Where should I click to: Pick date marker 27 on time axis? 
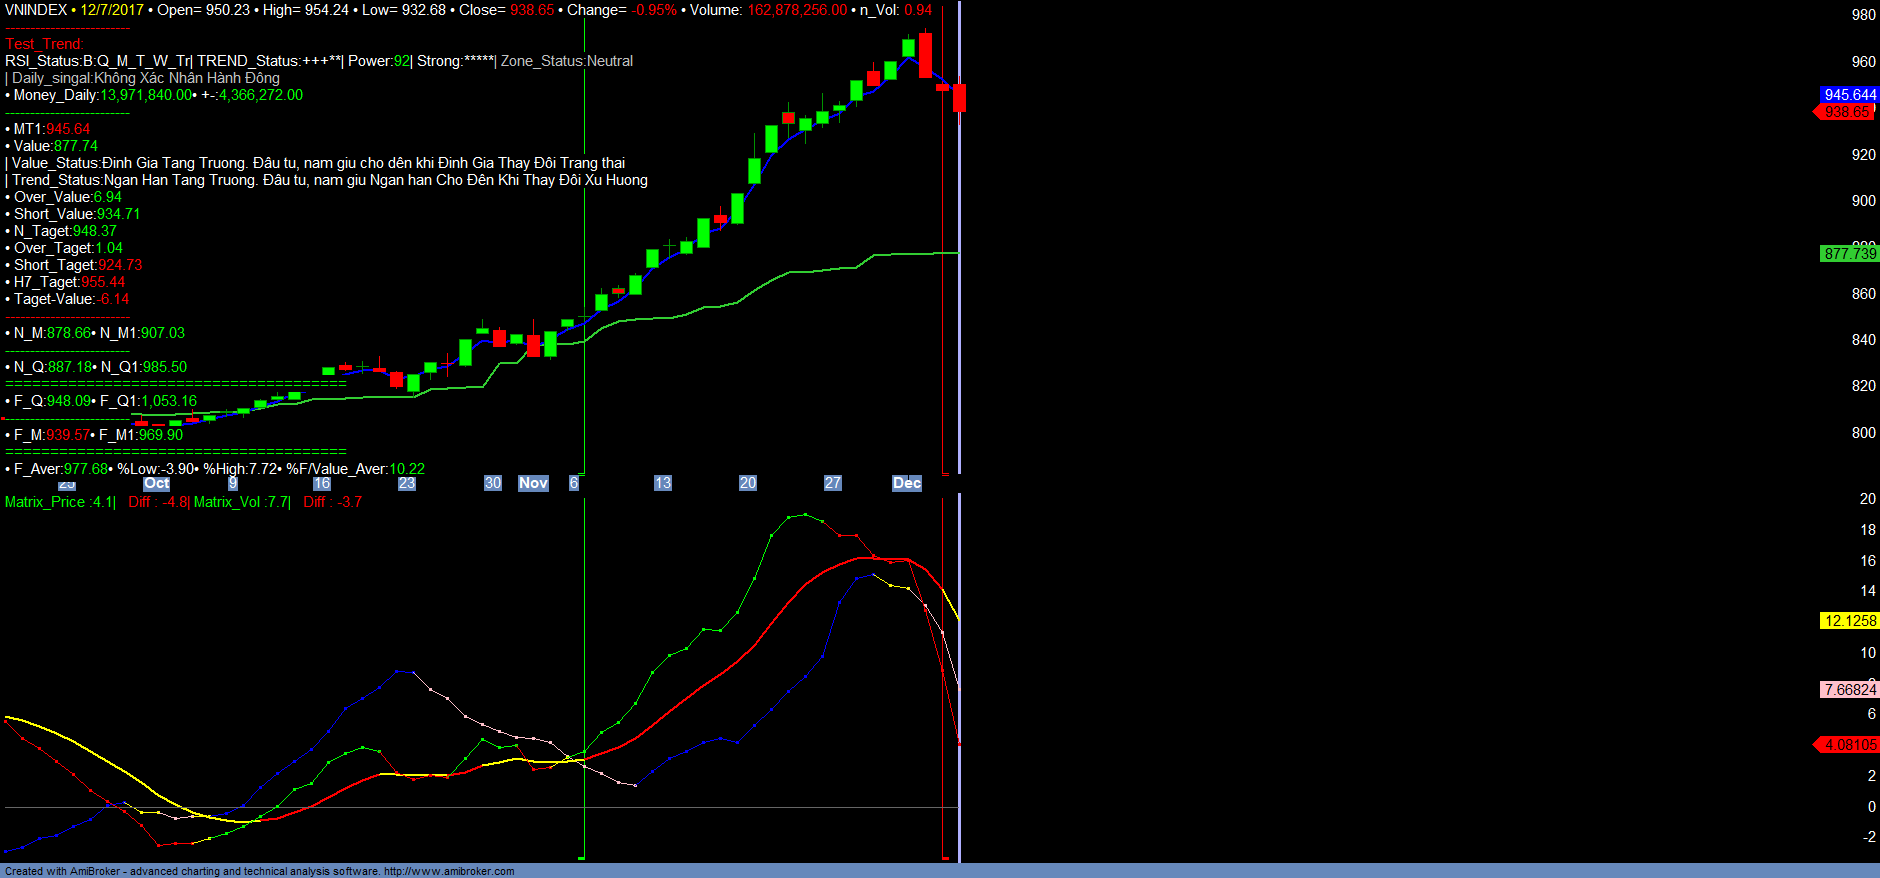[832, 483]
